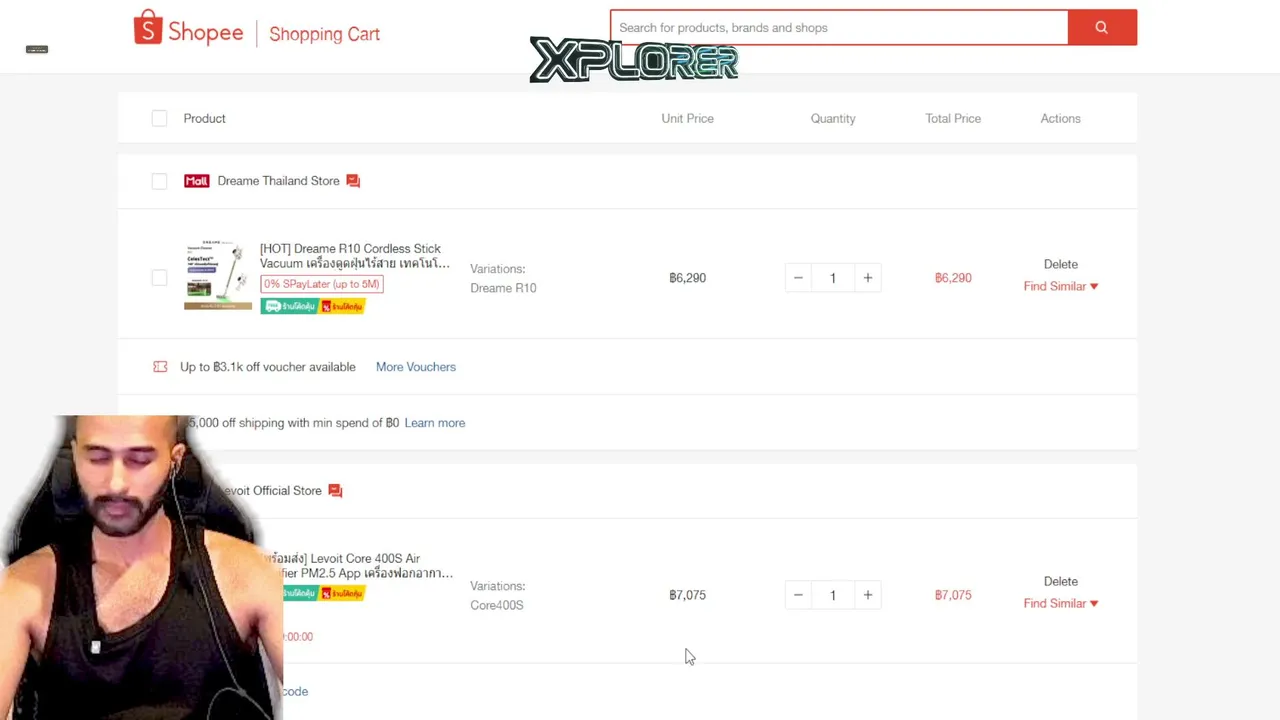Click Learn more about shipping discount
The height and width of the screenshot is (720, 1280).
(435, 423)
